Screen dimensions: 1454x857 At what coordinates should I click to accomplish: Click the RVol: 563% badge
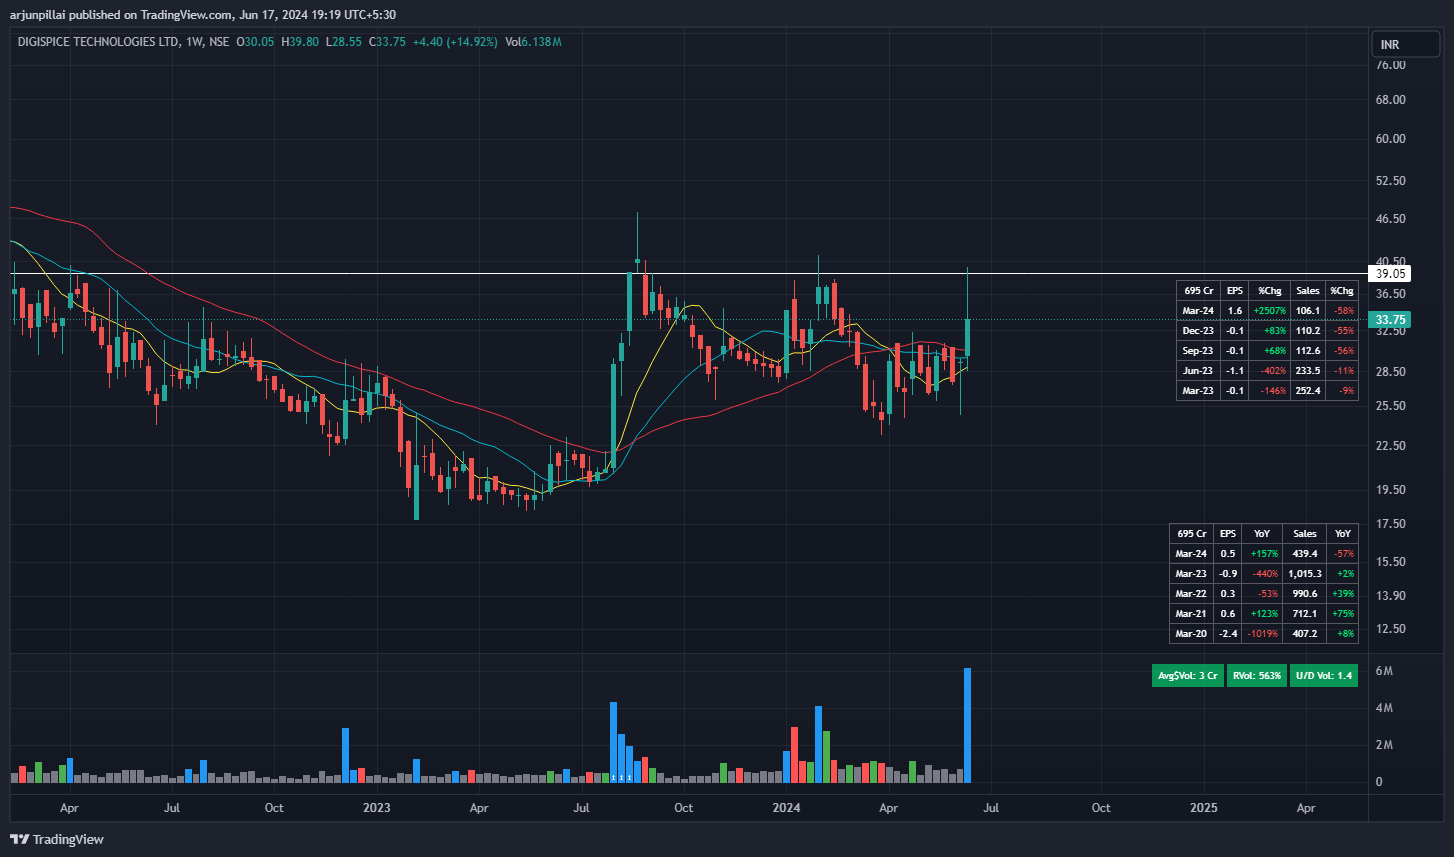(x=1257, y=675)
